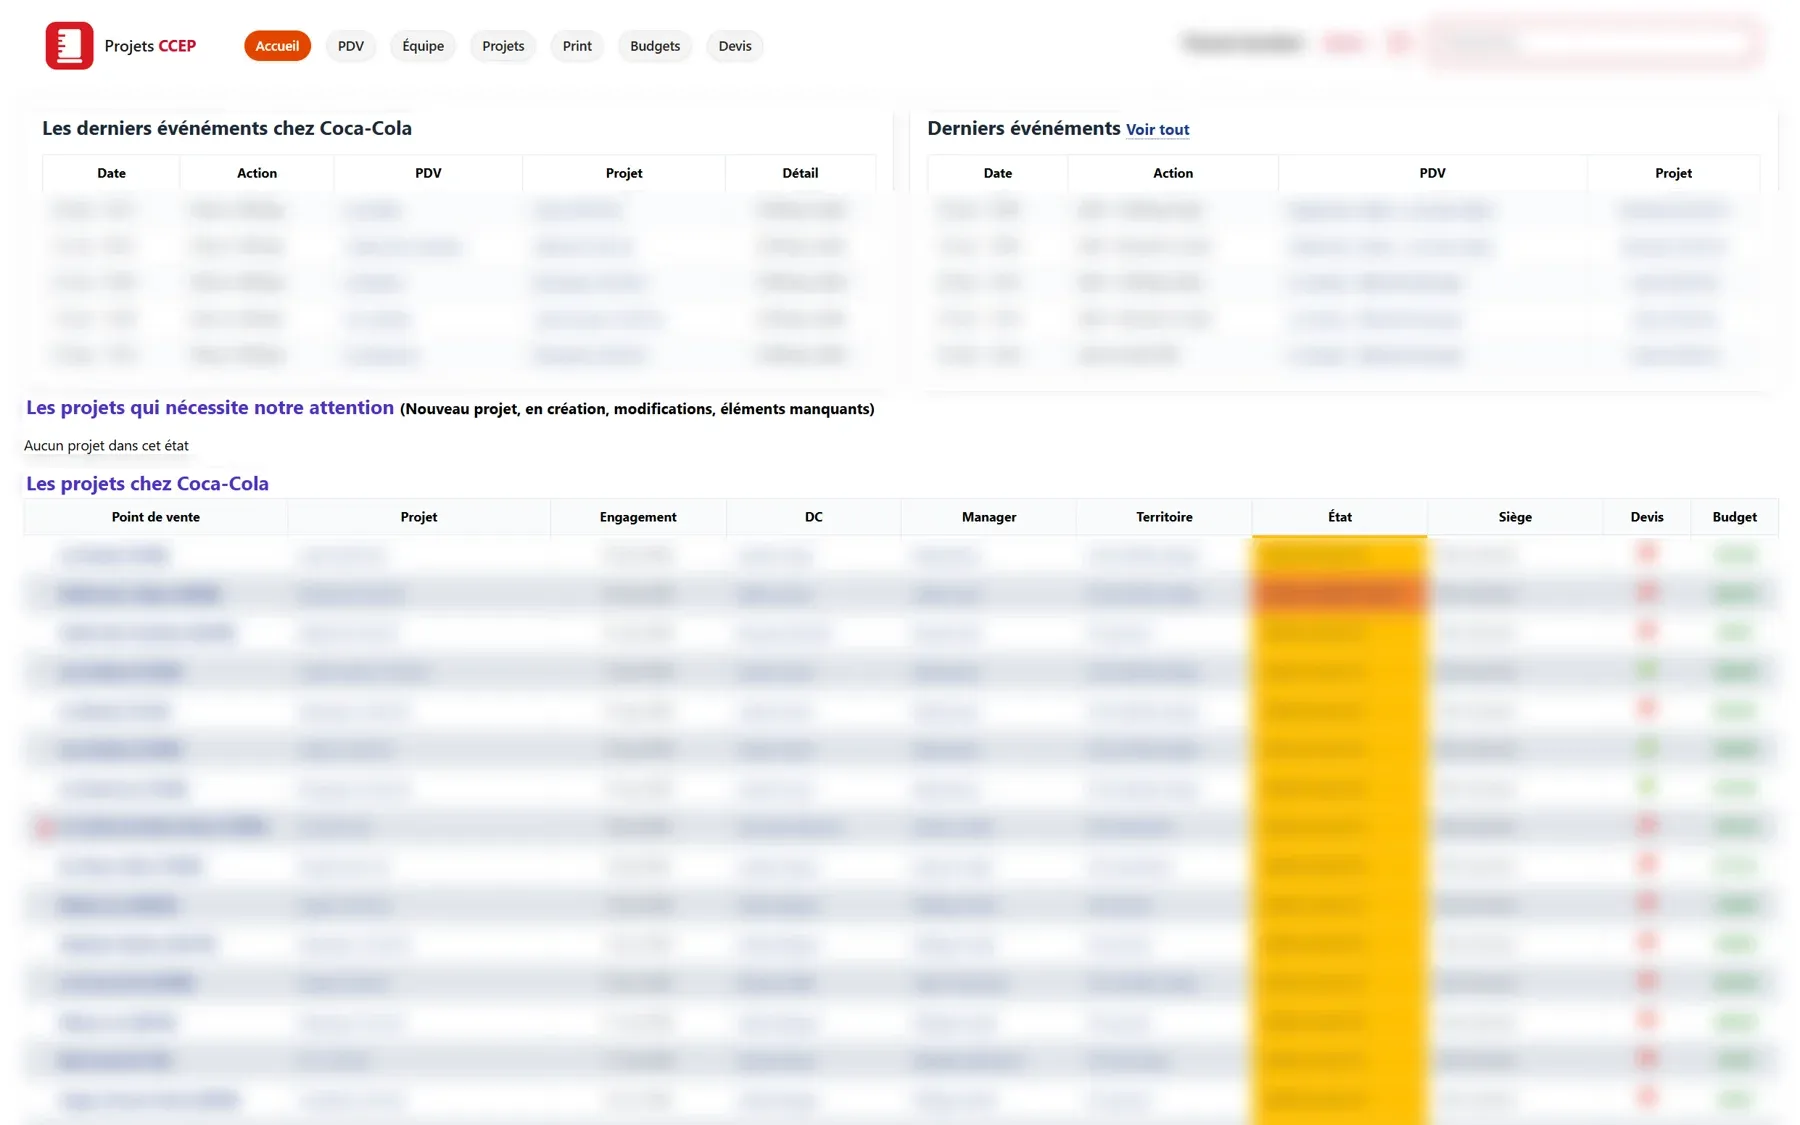
Task: Follow the Voir tout link
Action: pos(1157,130)
